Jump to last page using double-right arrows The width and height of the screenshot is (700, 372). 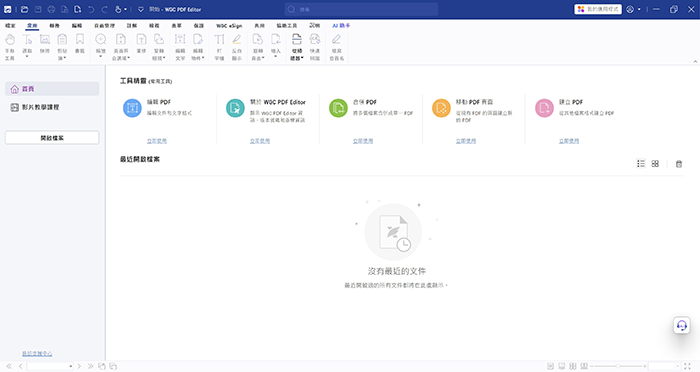(91, 366)
